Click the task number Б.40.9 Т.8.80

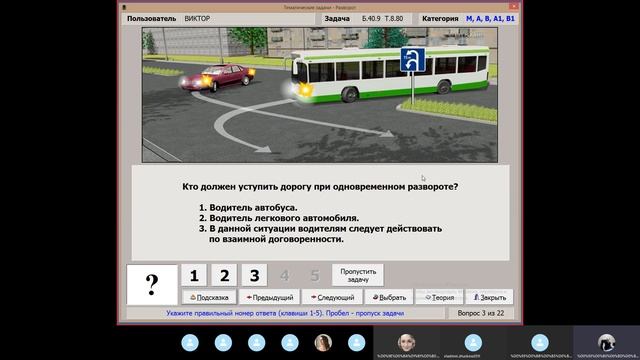coord(382,19)
